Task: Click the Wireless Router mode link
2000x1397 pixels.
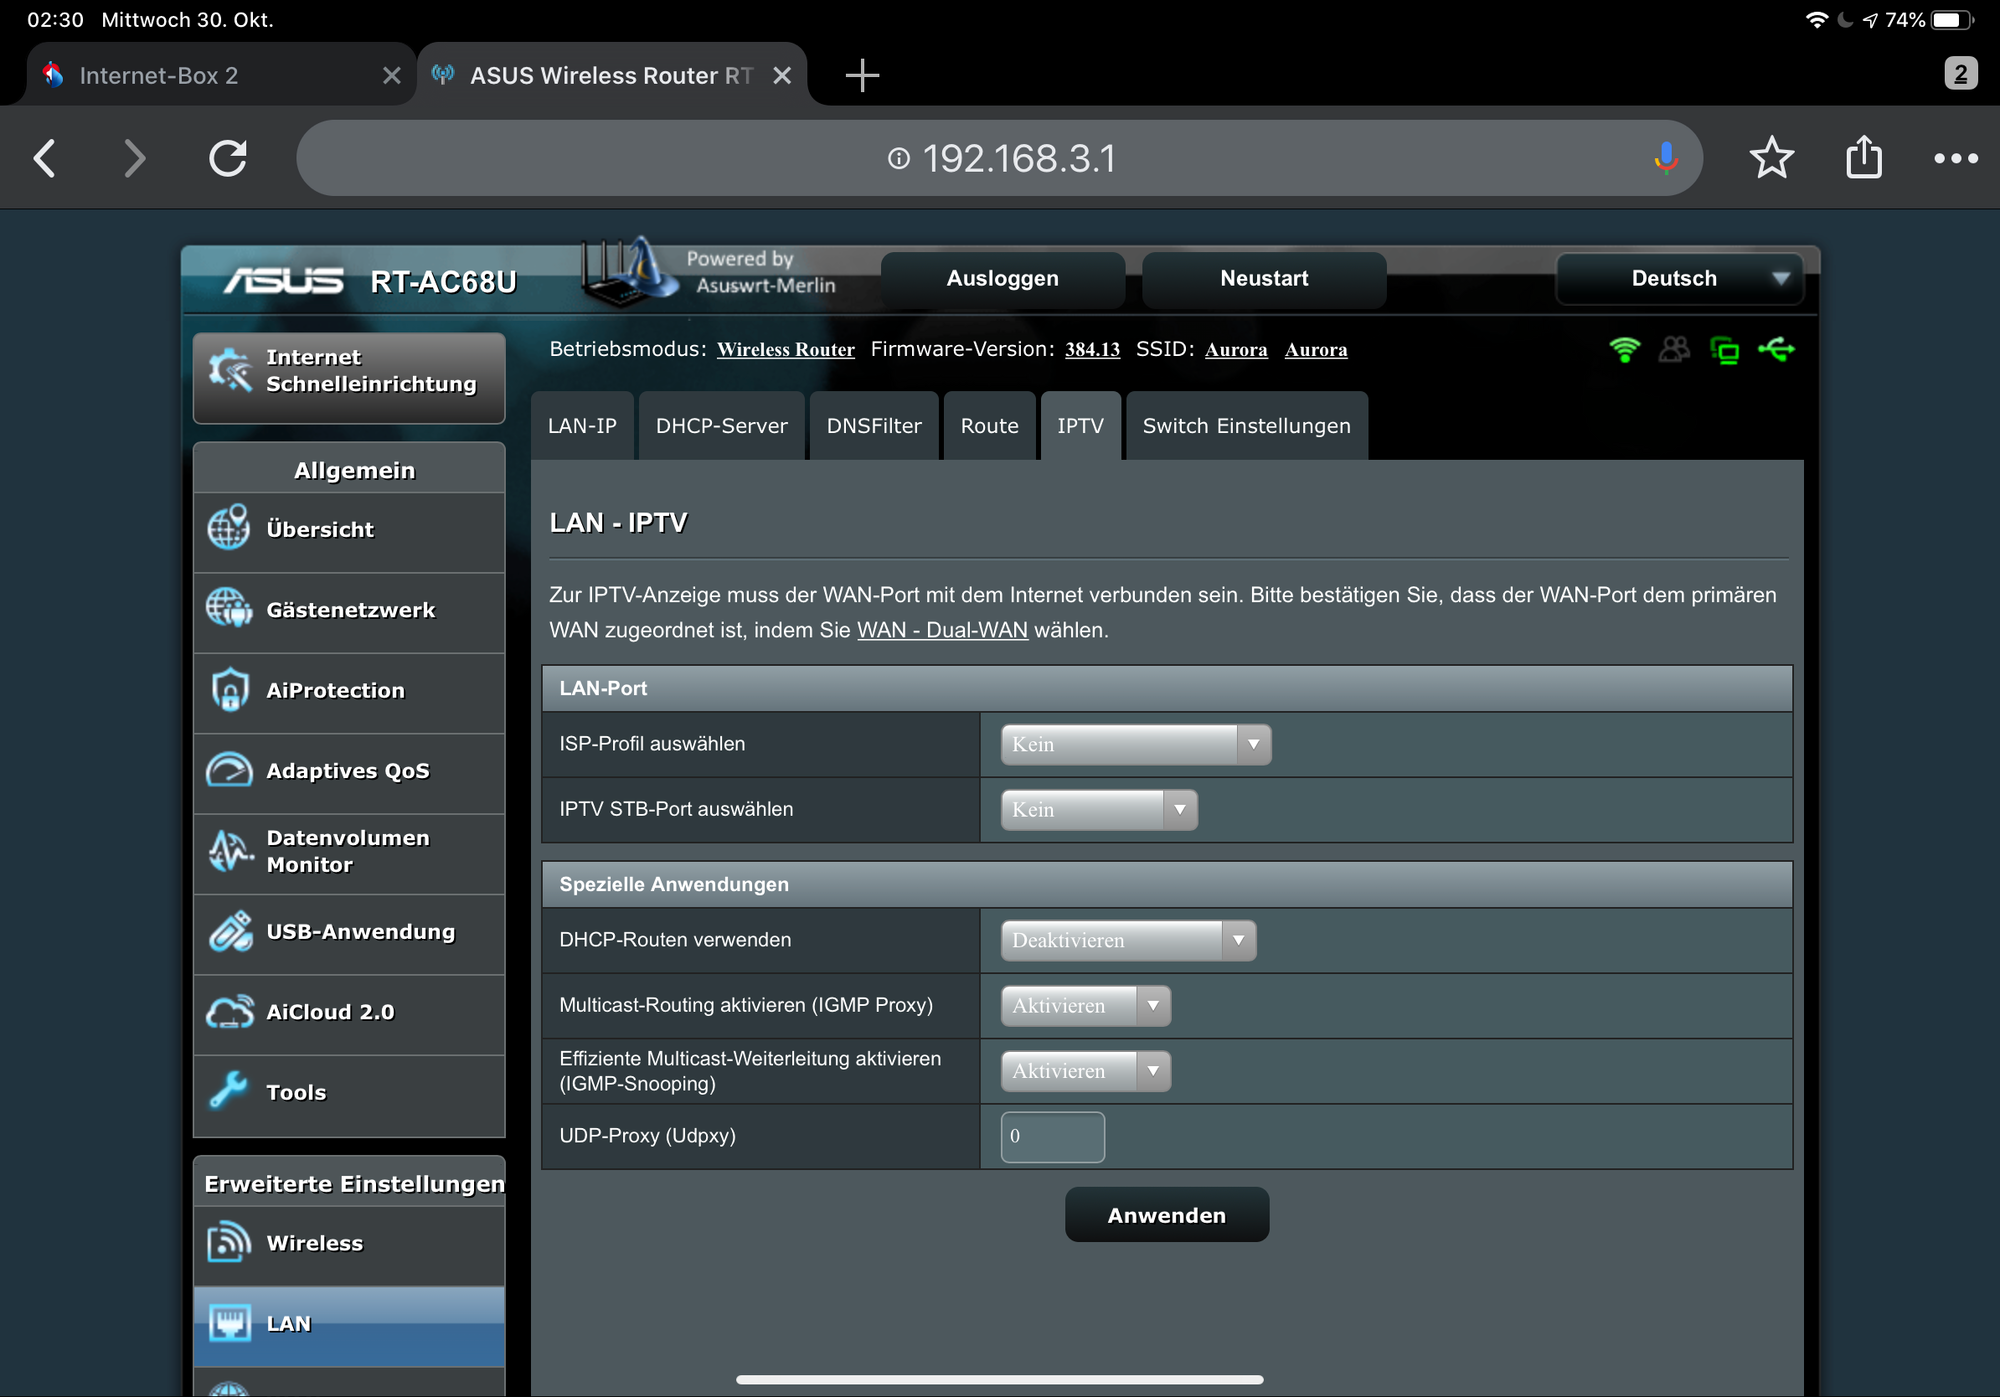Action: click(x=785, y=350)
